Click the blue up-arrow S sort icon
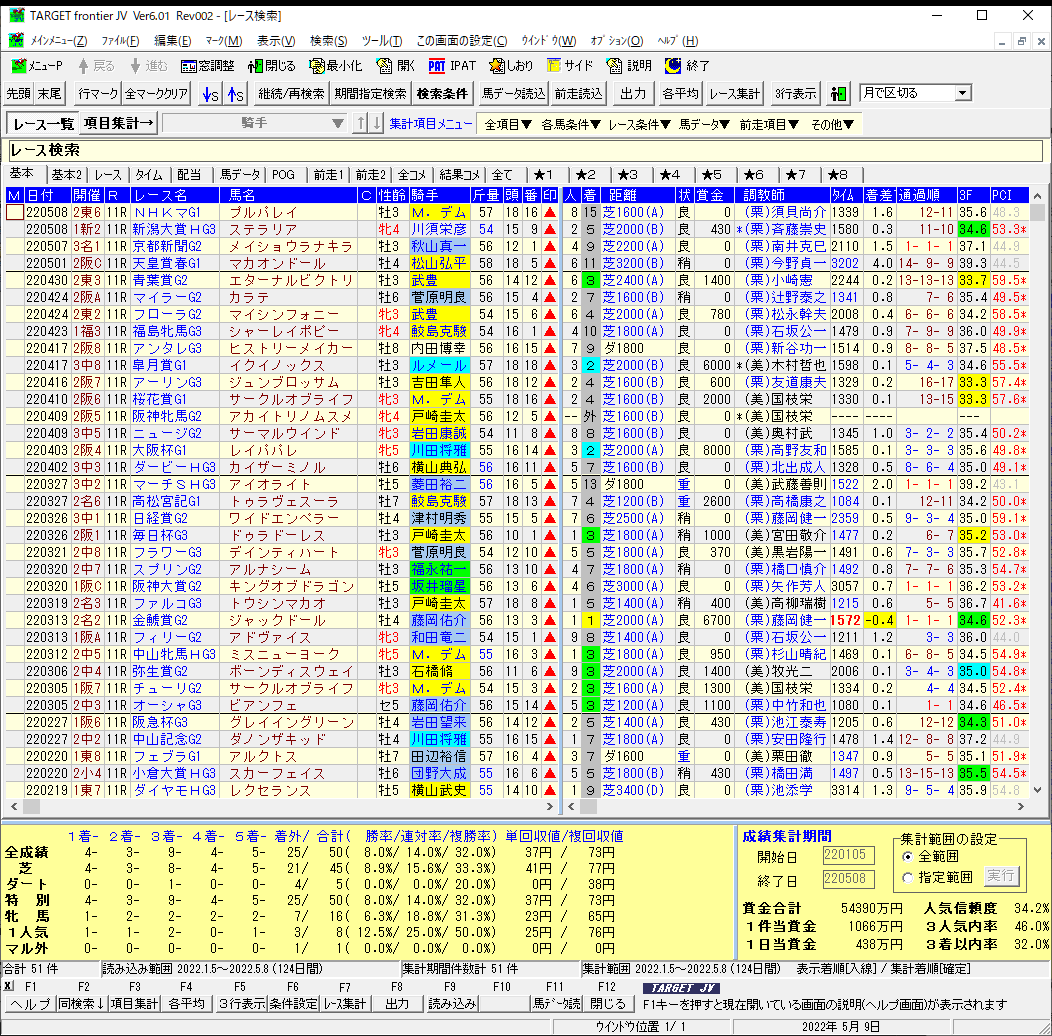Viewport: 1052px width, 1036px height. click(x=235, y=94)
